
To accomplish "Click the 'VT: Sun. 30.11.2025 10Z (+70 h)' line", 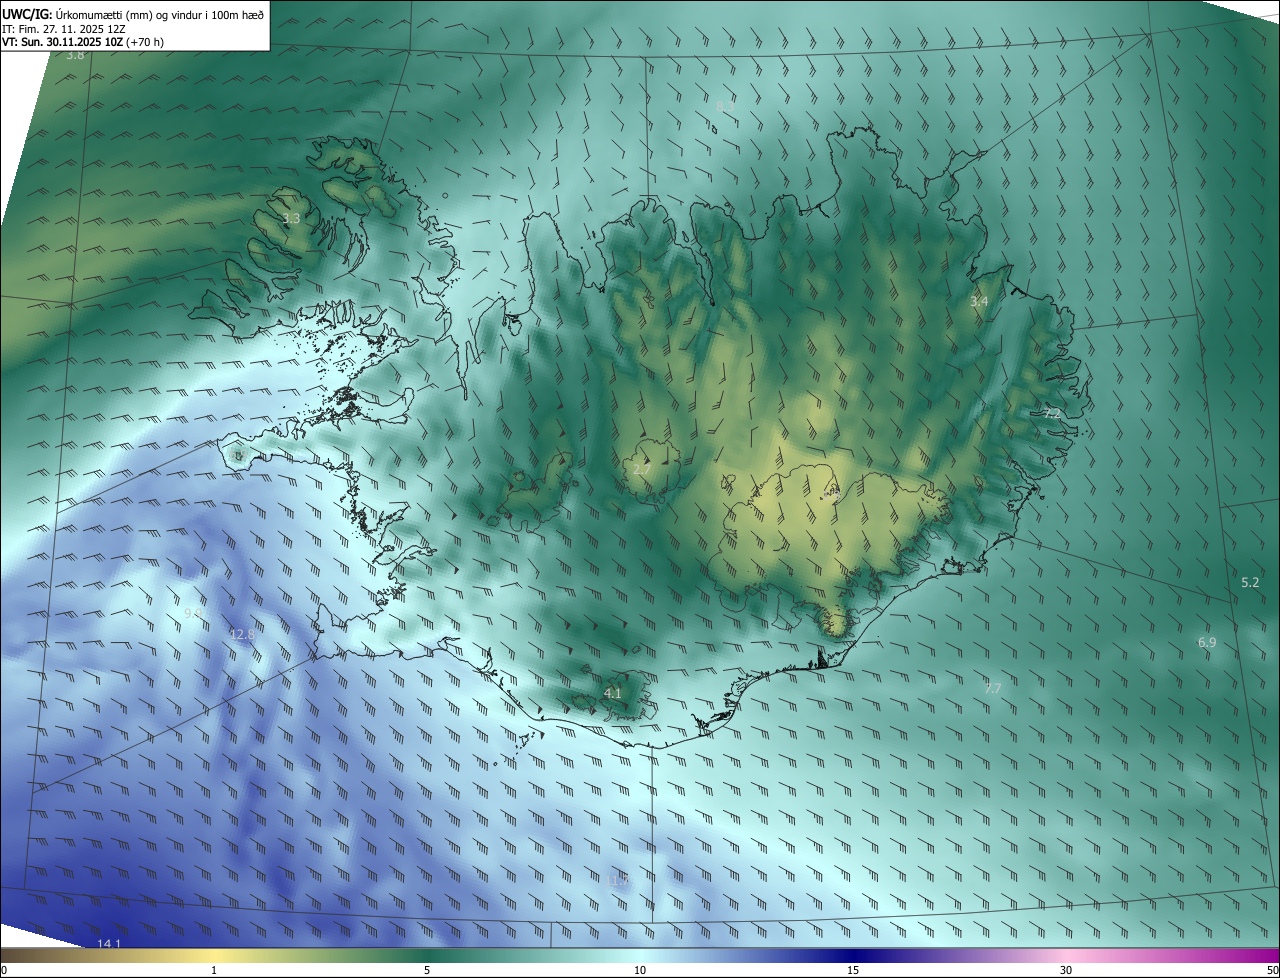I will pos(83,42).
